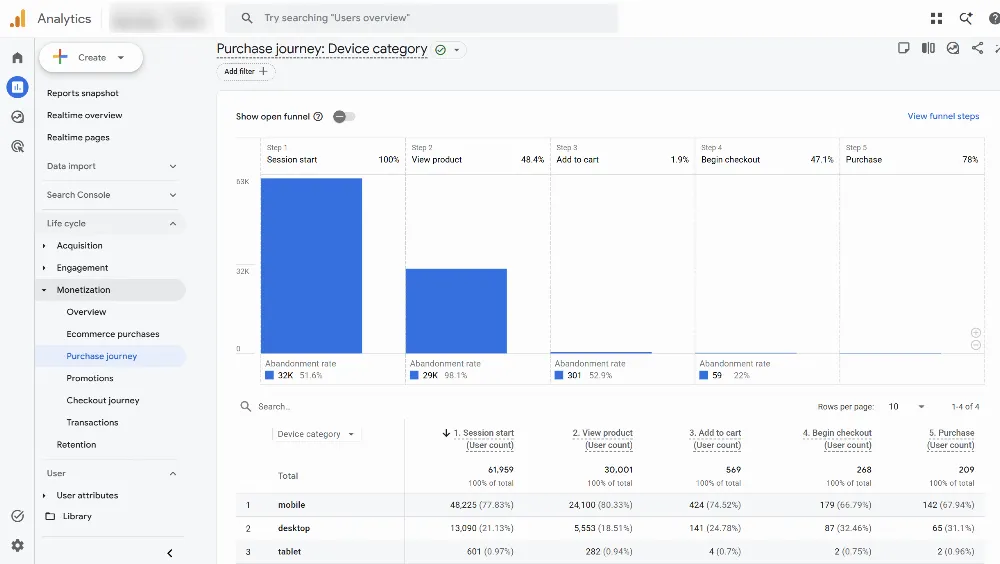Click the sort arrow on Session start column
Viewport: 1000px width, 564px height.
pos(446,433)
